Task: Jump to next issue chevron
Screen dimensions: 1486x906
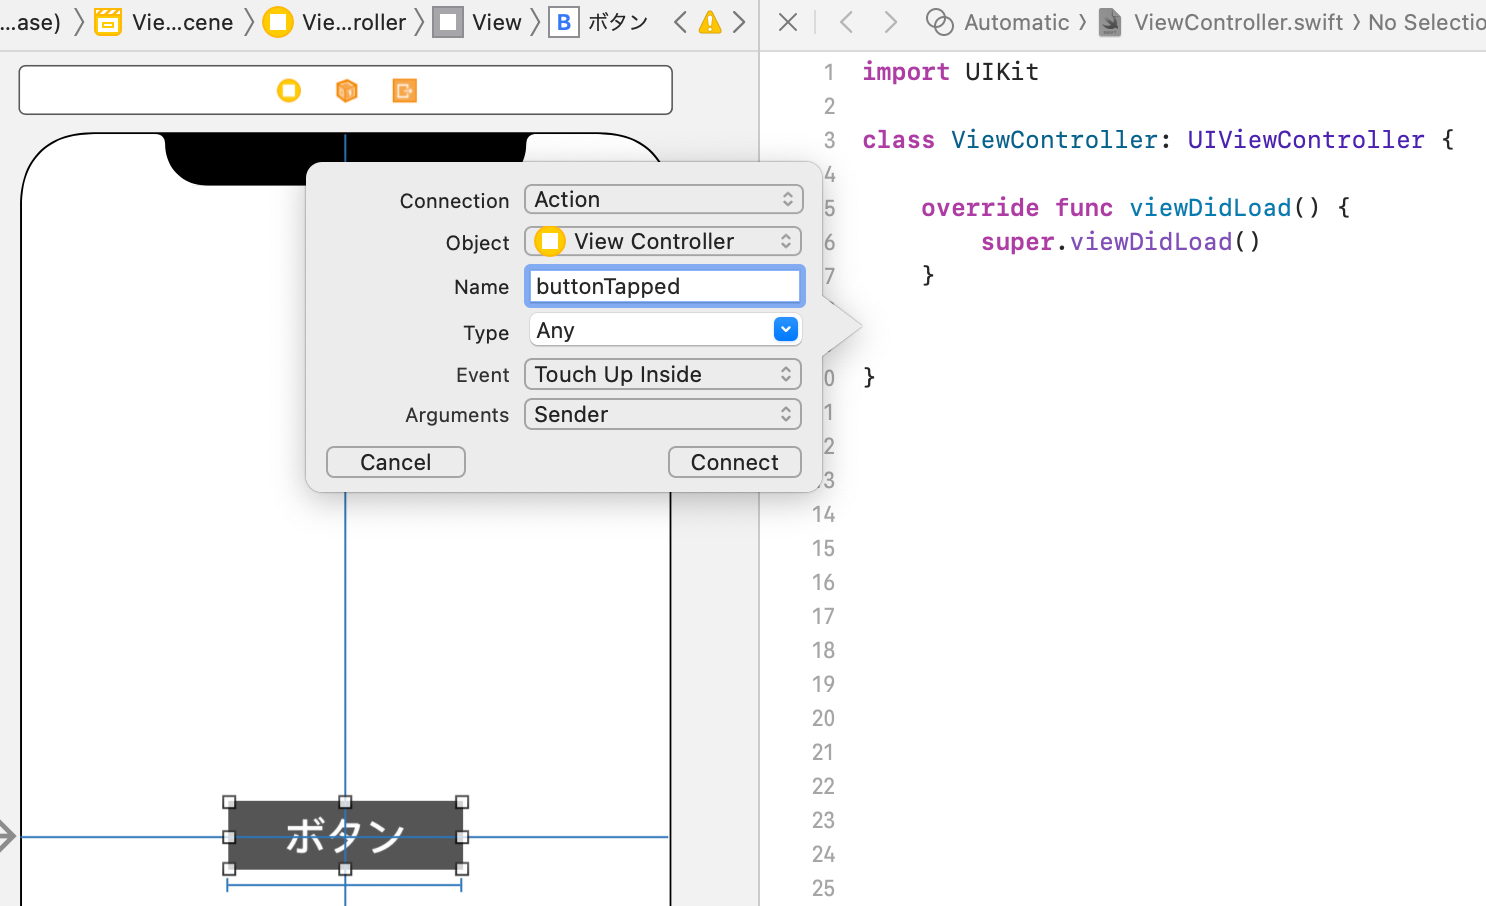Action: (x=739, y=22)
